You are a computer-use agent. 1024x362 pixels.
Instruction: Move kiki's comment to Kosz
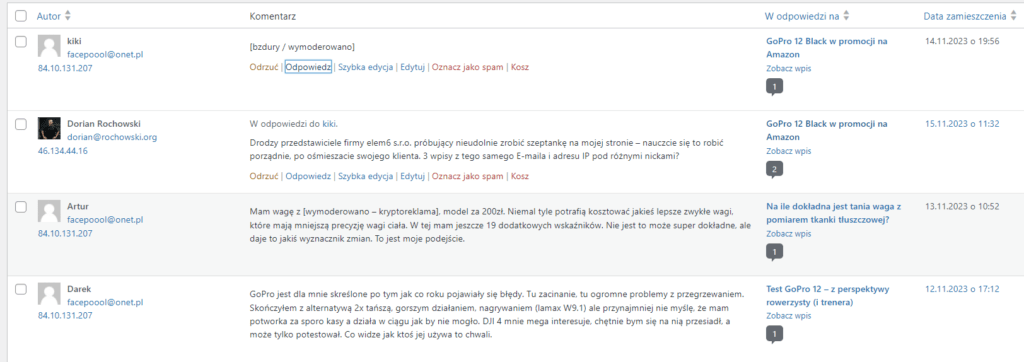tap(520, 67)
